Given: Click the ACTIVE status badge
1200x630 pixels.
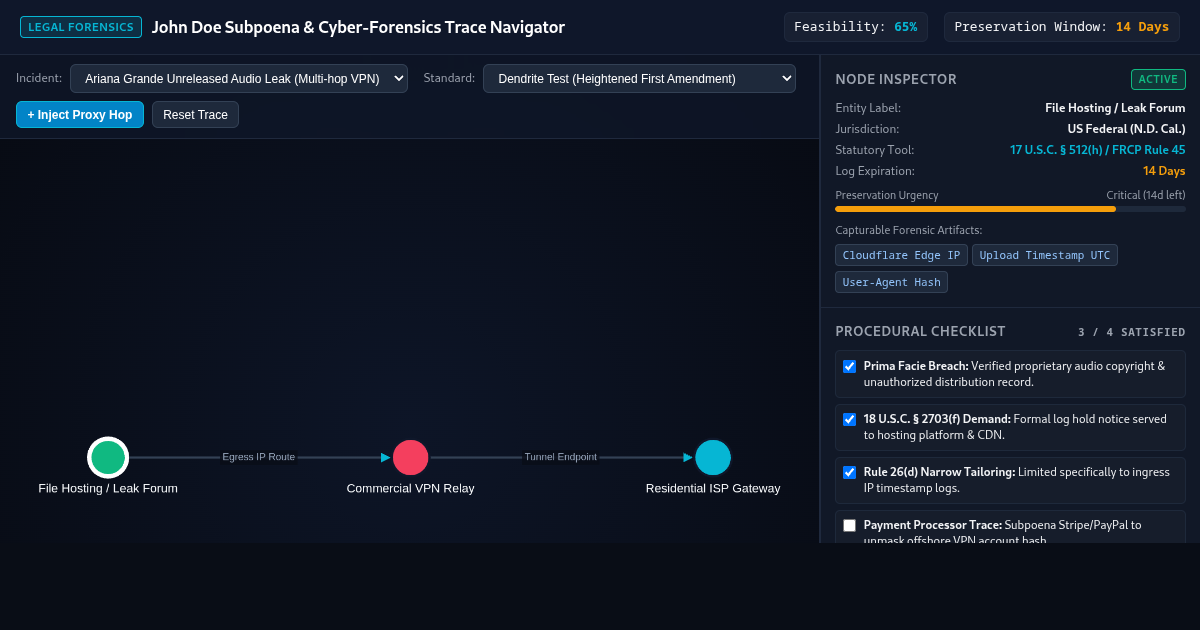Looking at the screenshot, I should (x=1158, y=80).
